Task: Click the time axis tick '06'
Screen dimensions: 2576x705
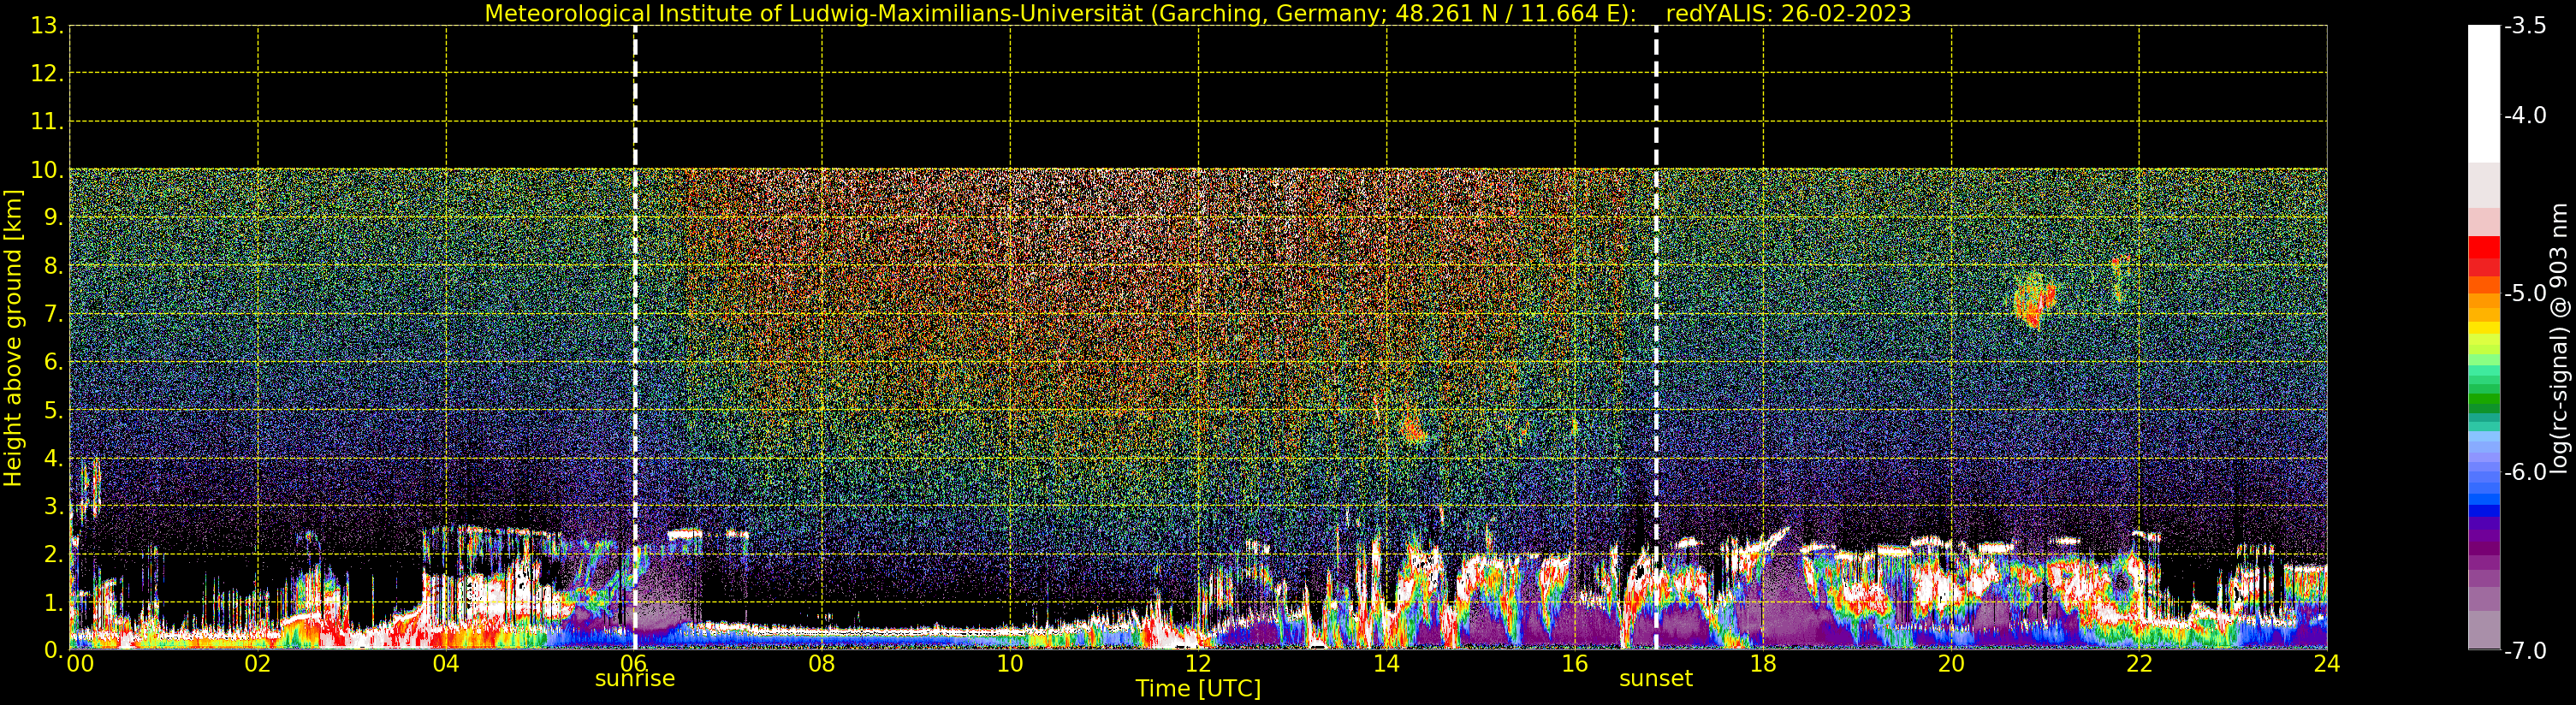Action: coord(634,664)
